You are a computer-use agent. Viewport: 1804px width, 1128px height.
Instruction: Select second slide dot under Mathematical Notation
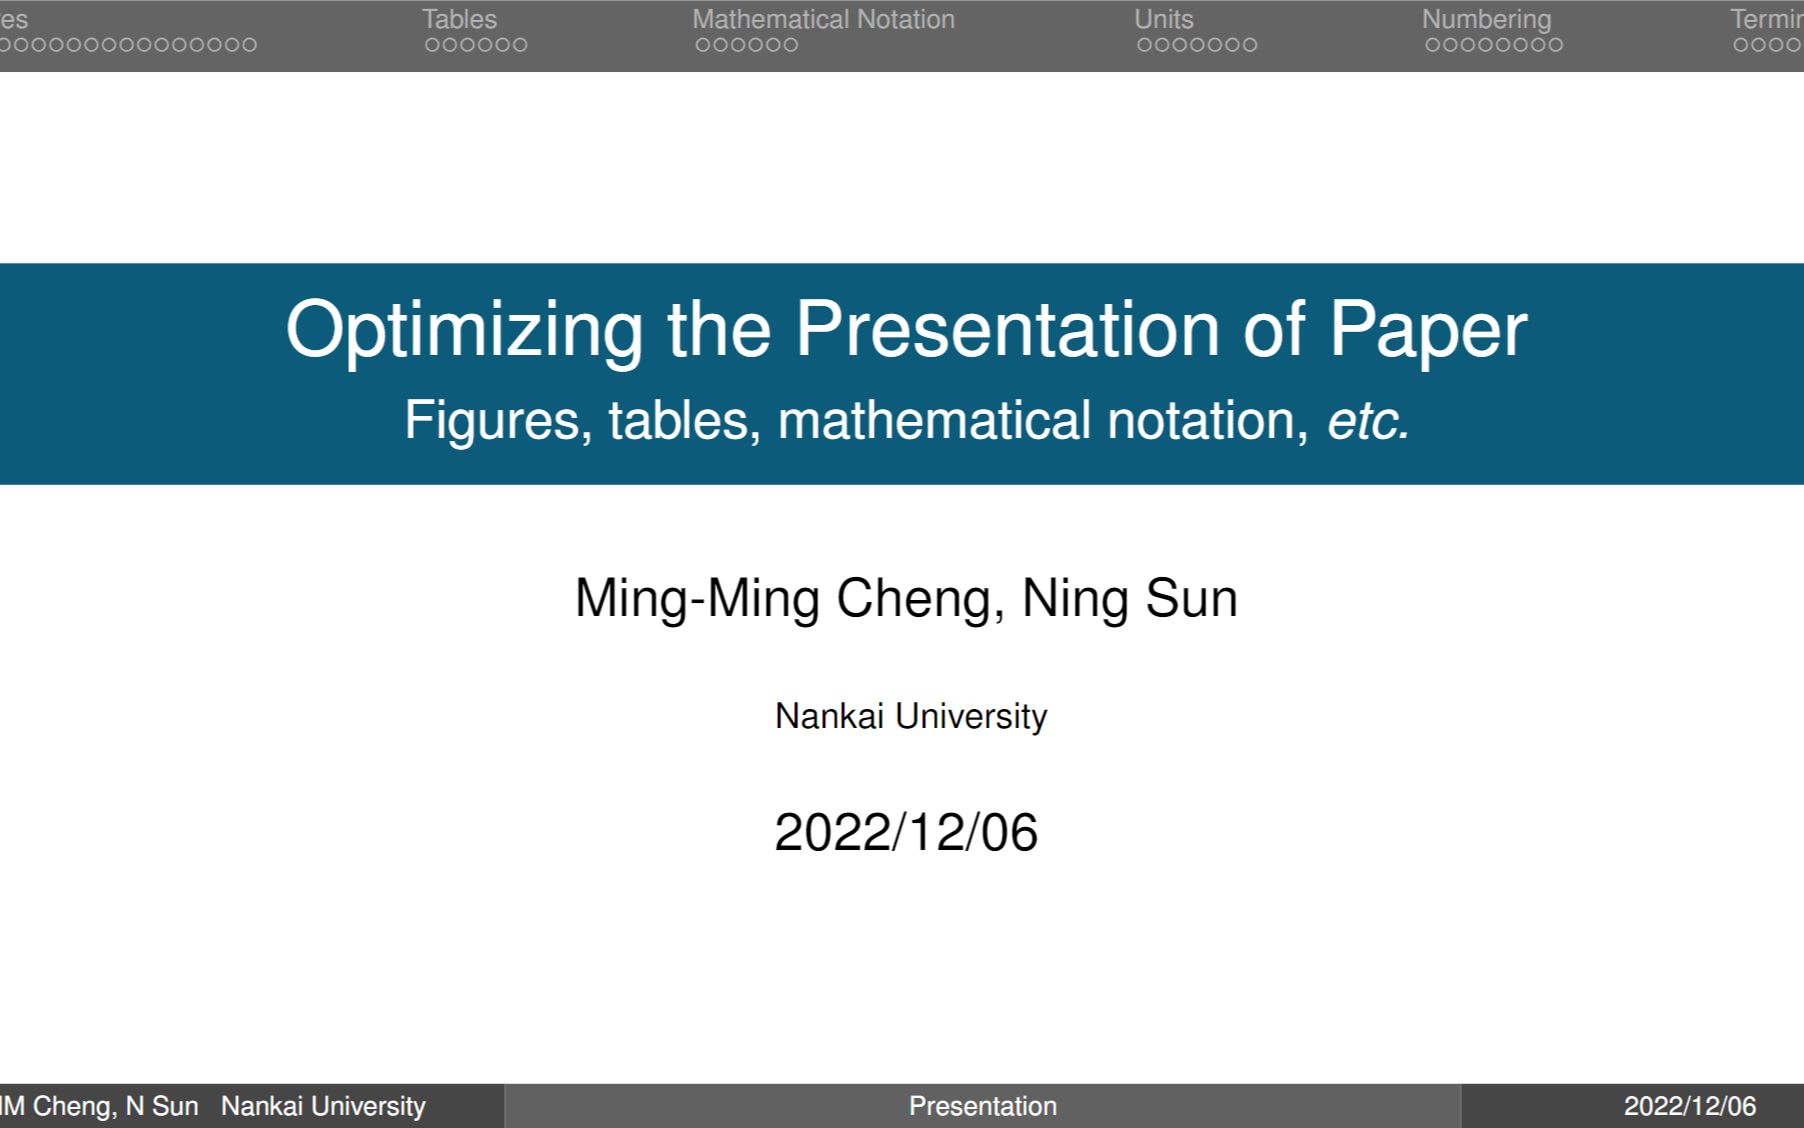pos(720,44)
